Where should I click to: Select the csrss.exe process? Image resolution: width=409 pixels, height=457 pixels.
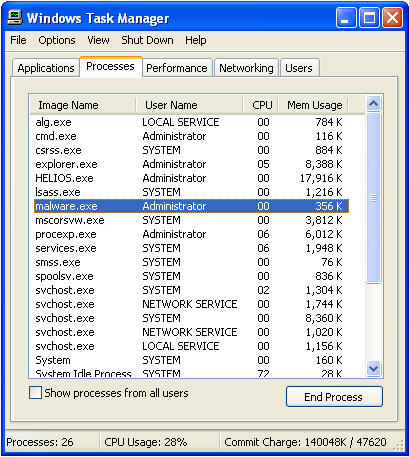pos(191,150)
